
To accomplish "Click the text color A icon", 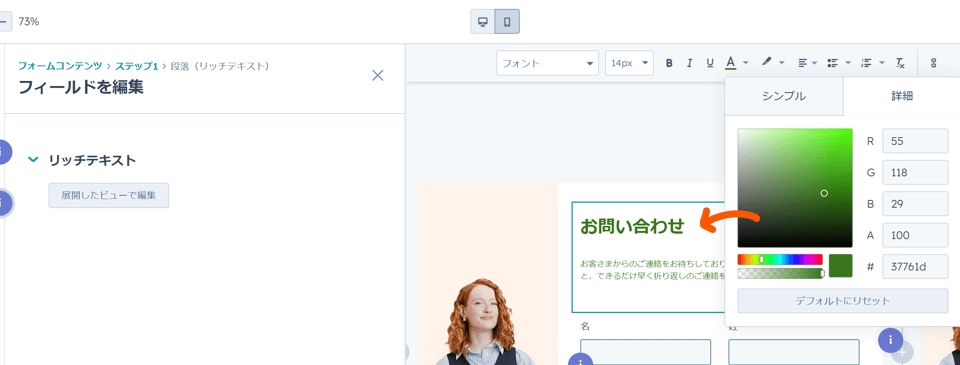I will pyautogui.click(x=730, y=63).
